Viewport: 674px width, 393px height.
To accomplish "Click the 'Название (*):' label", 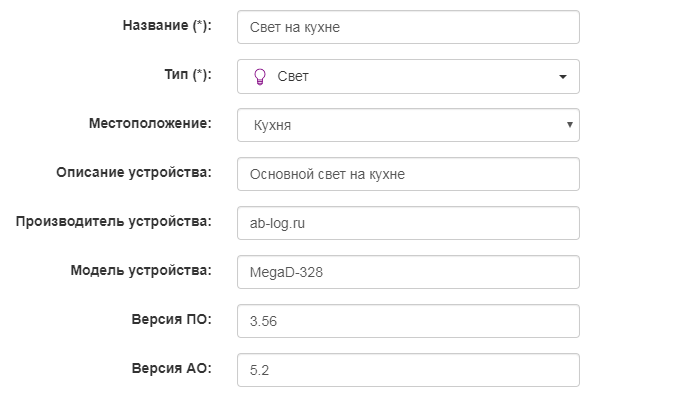I will pyautogui.click(x=167, y=25).
